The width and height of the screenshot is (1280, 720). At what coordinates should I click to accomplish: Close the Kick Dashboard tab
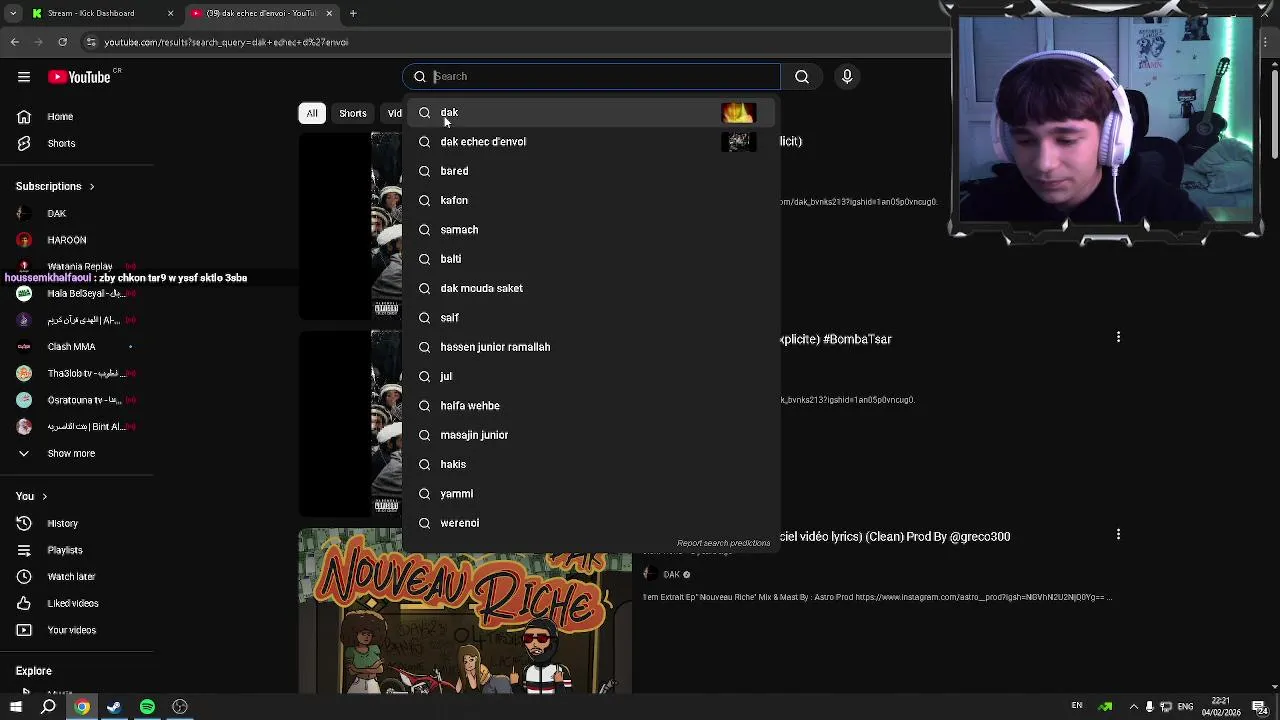pos(170,13)
